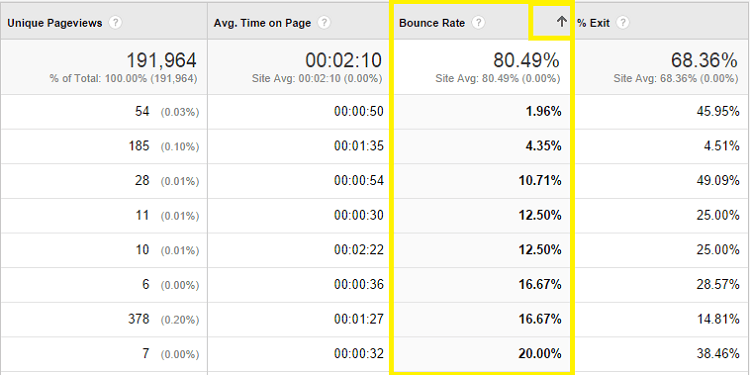Select time on page value 00:00:36

[x=359, y=285]
